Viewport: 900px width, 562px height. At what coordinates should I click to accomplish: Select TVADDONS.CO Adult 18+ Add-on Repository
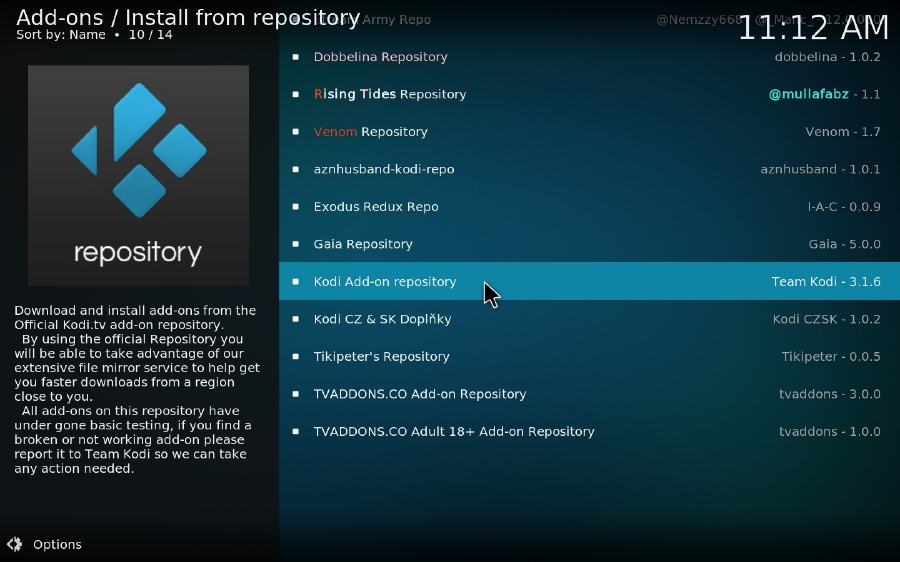pyautogui.click(x=589, y=431)
